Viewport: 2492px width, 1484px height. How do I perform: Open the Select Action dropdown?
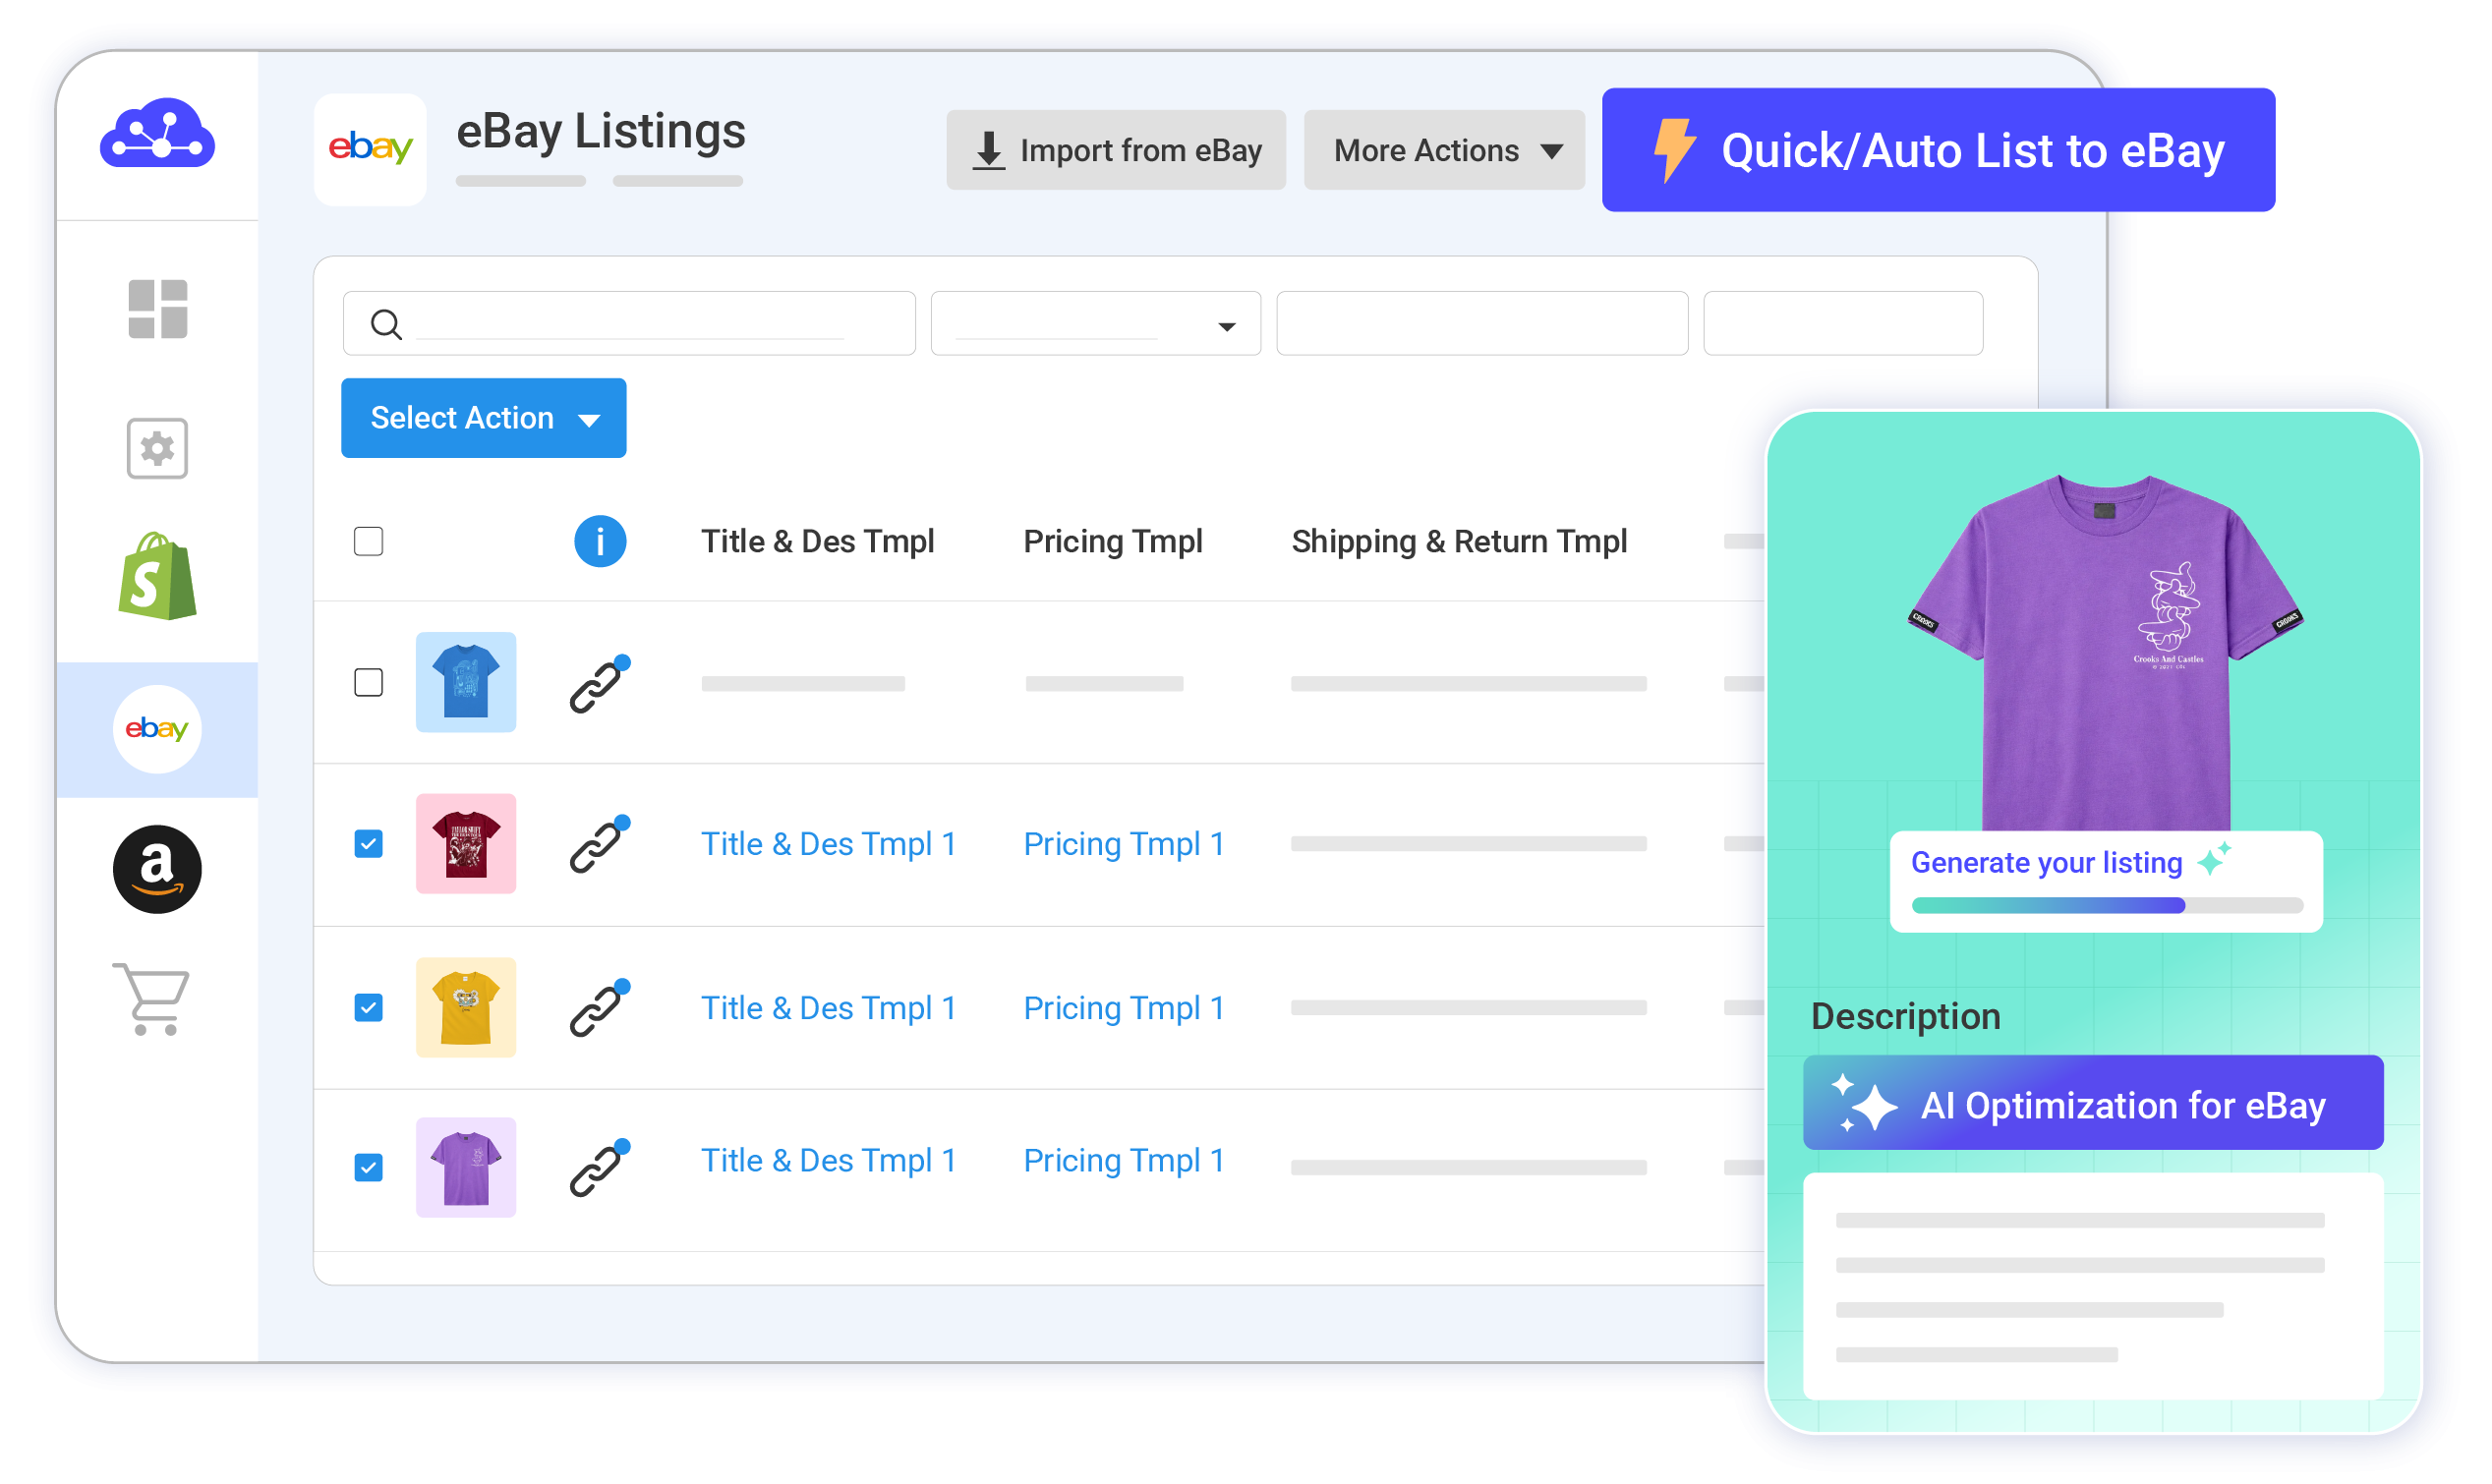click(x=485, y=419)
